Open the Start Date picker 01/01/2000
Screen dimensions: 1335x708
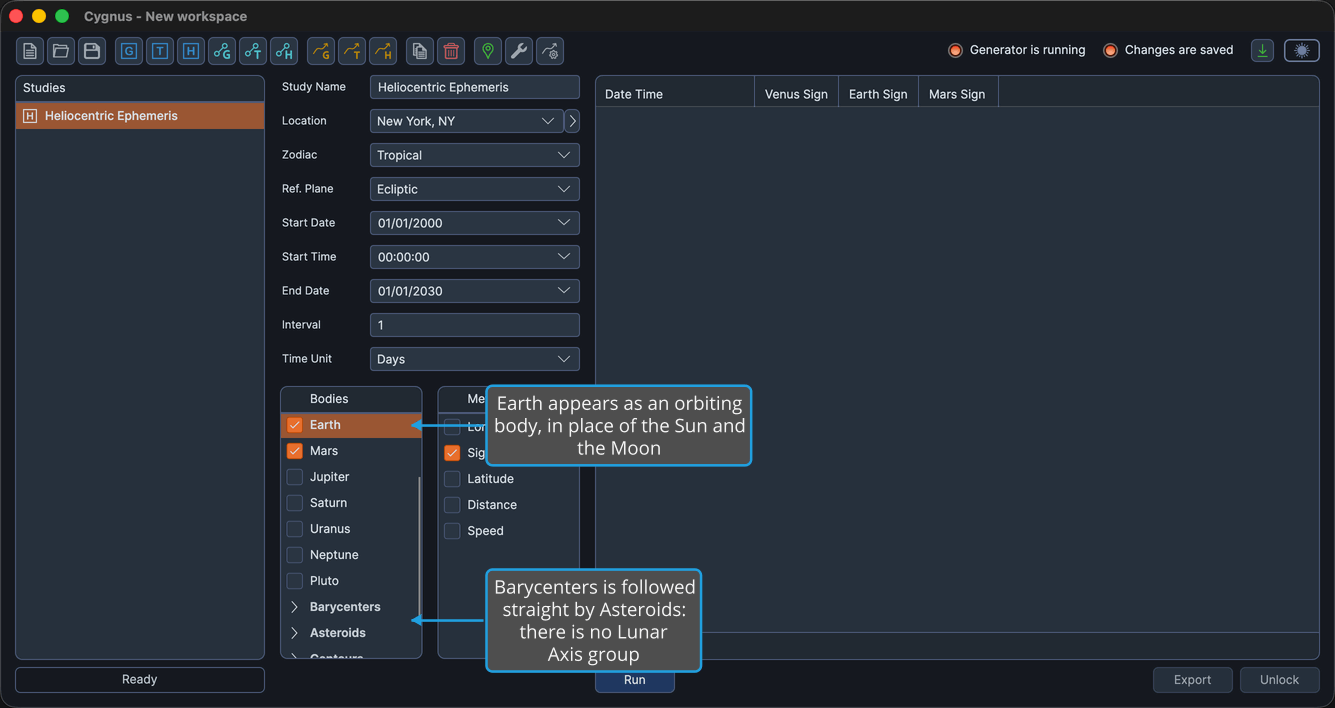click(475, 223)
